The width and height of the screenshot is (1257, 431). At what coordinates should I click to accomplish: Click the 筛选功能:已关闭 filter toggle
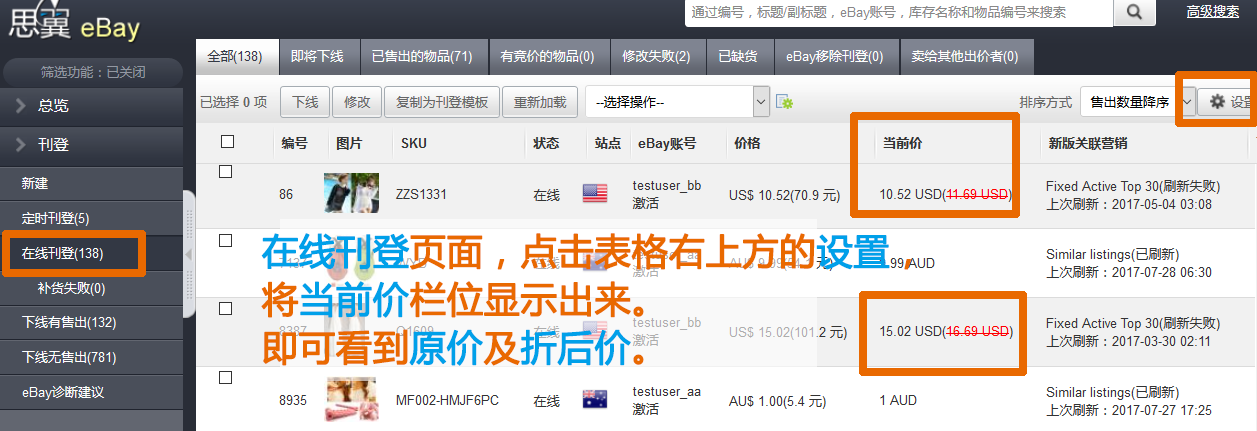[92, 72]
